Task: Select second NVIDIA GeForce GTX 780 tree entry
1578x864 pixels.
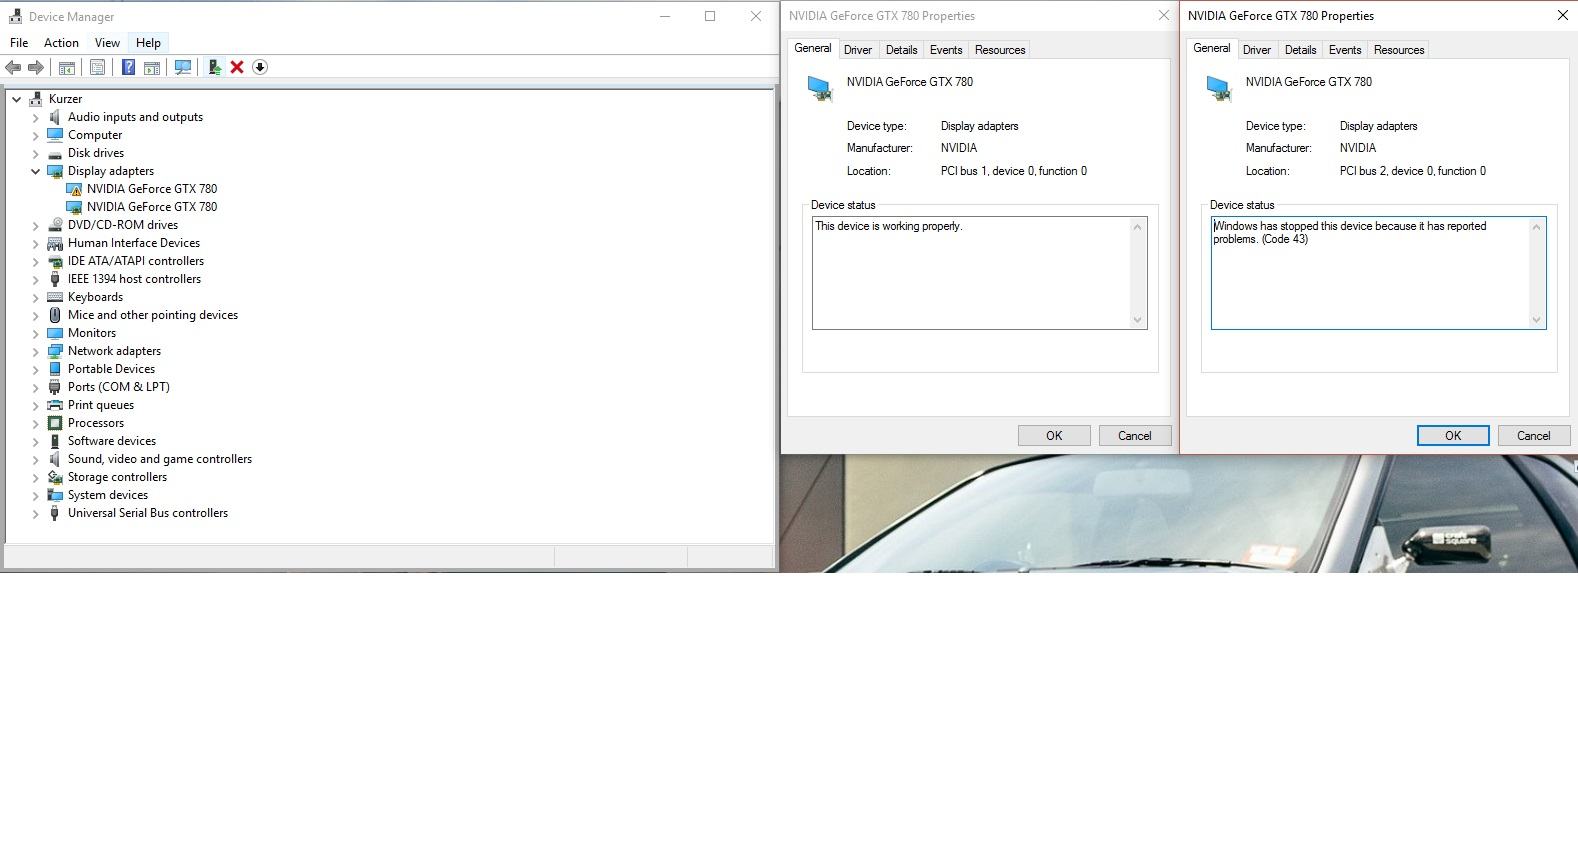Action: [x=152, y=207]
